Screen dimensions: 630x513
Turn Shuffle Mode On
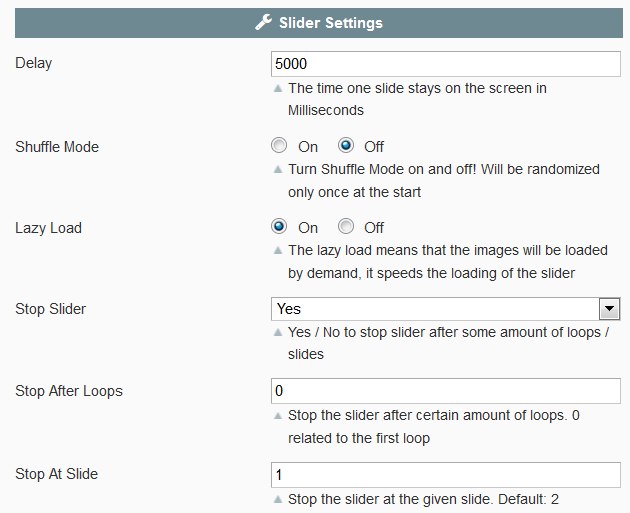(279, 145)
